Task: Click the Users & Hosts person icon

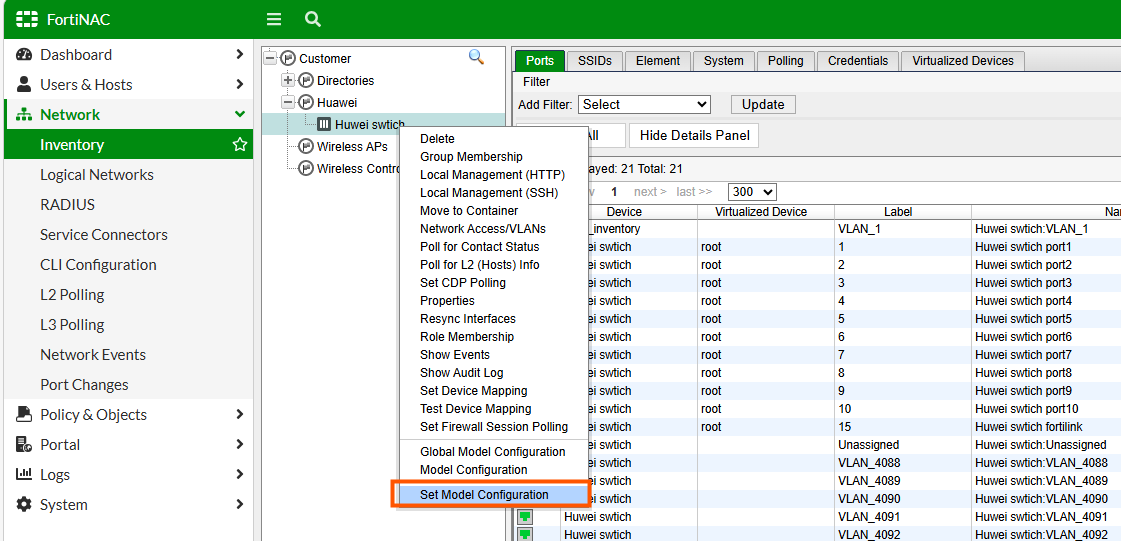Action: point(24,85)
